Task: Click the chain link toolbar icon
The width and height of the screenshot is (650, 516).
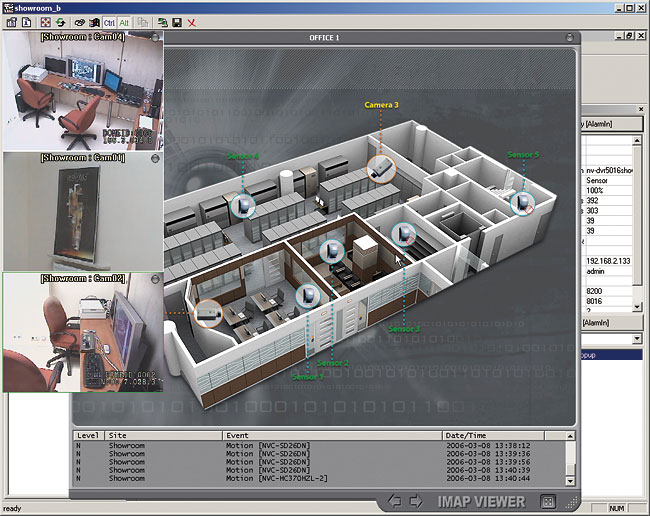Action: click(80, 22)
